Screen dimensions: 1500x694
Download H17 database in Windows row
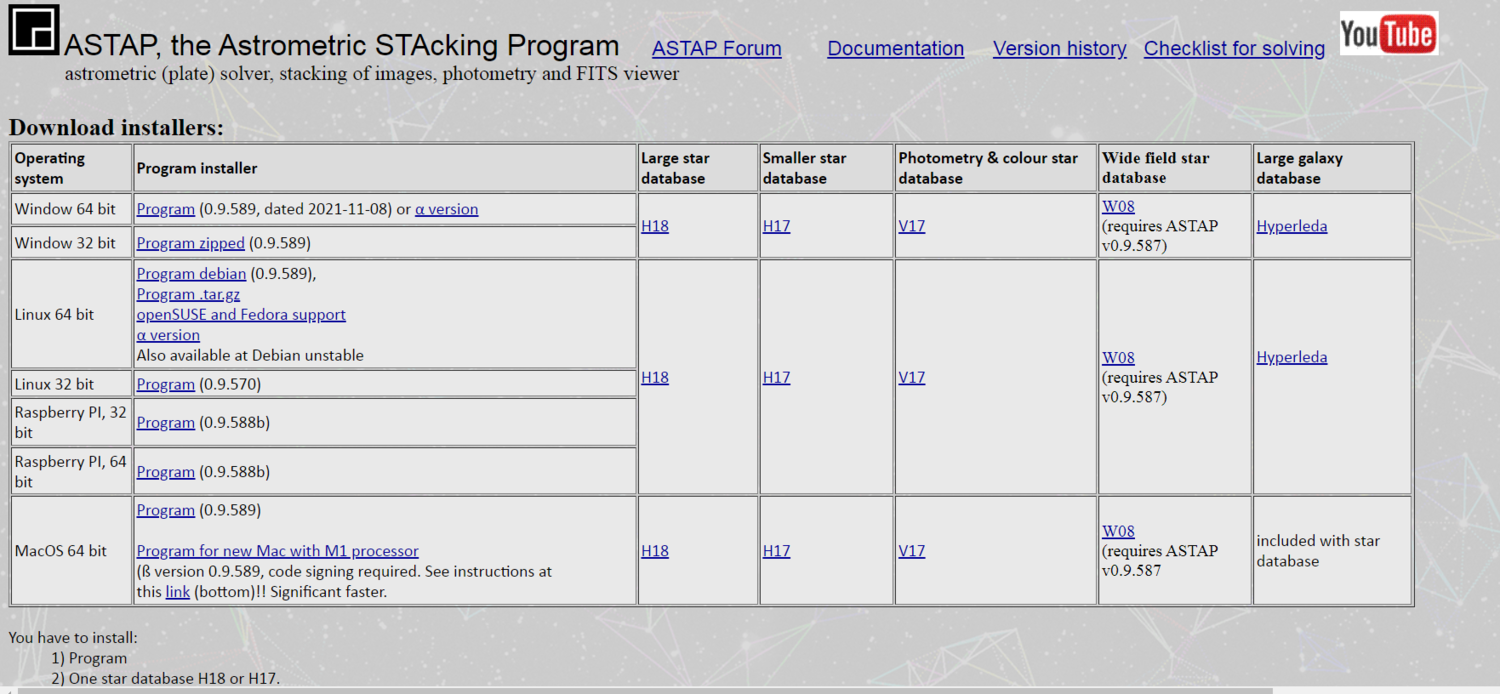[x=776, y=226]
